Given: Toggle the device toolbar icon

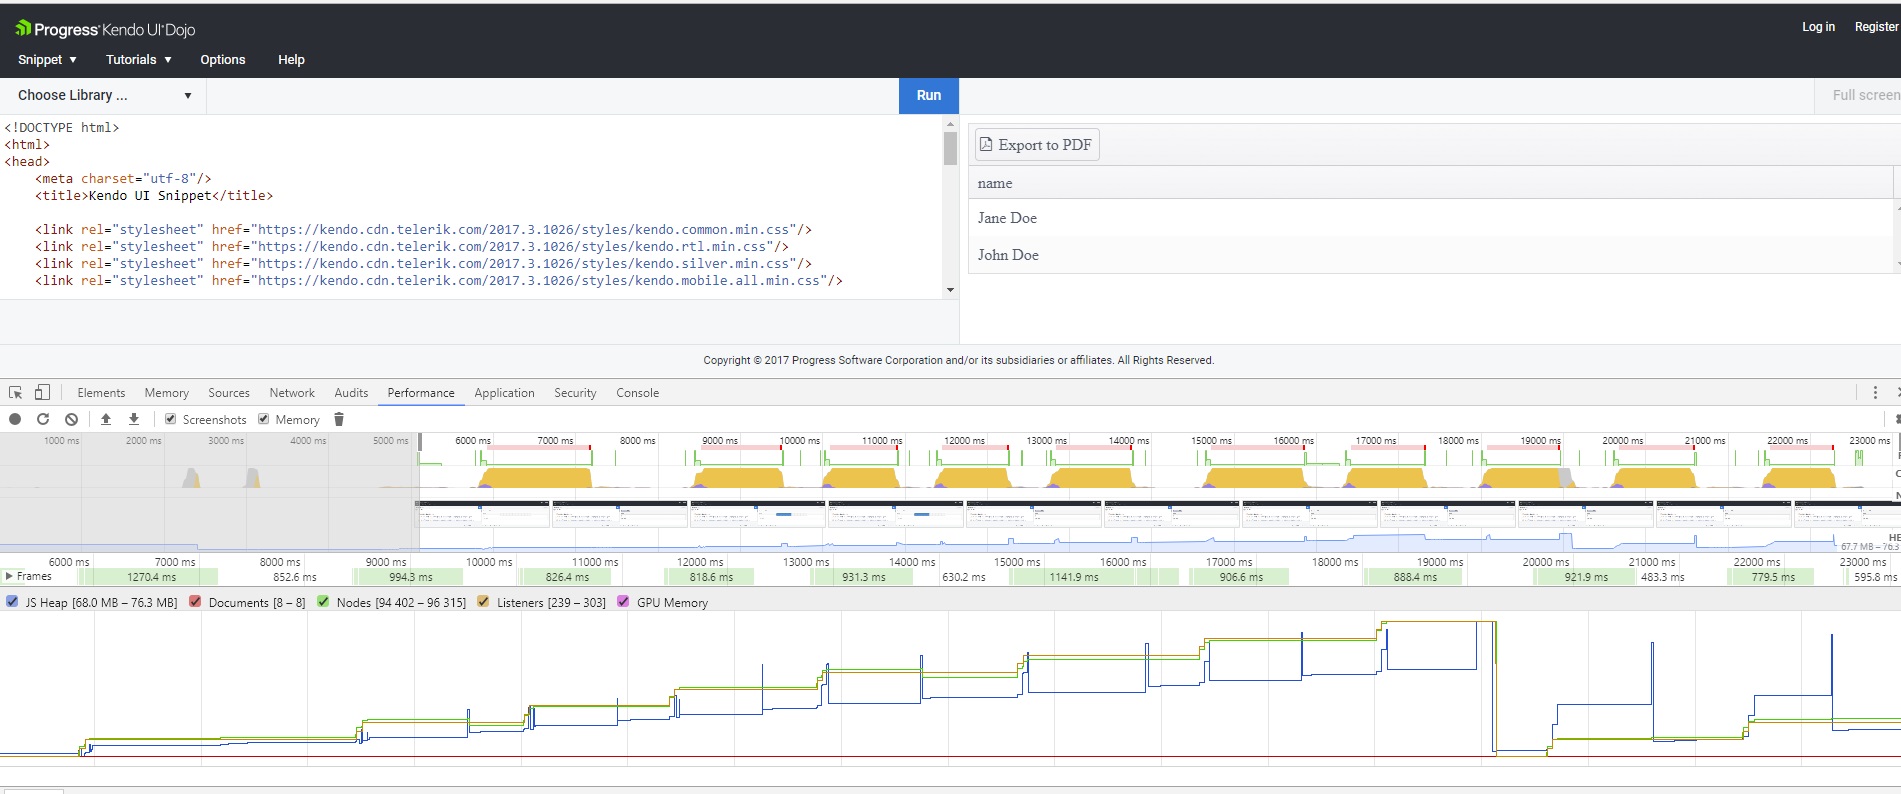Looking at the screenshot, I should (x=42, y=393).
